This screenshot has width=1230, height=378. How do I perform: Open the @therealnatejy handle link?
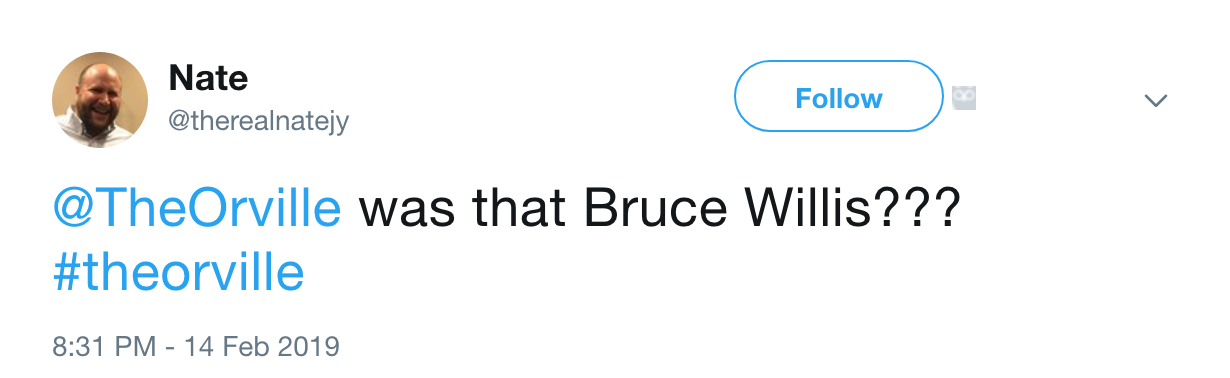[258, 121]
